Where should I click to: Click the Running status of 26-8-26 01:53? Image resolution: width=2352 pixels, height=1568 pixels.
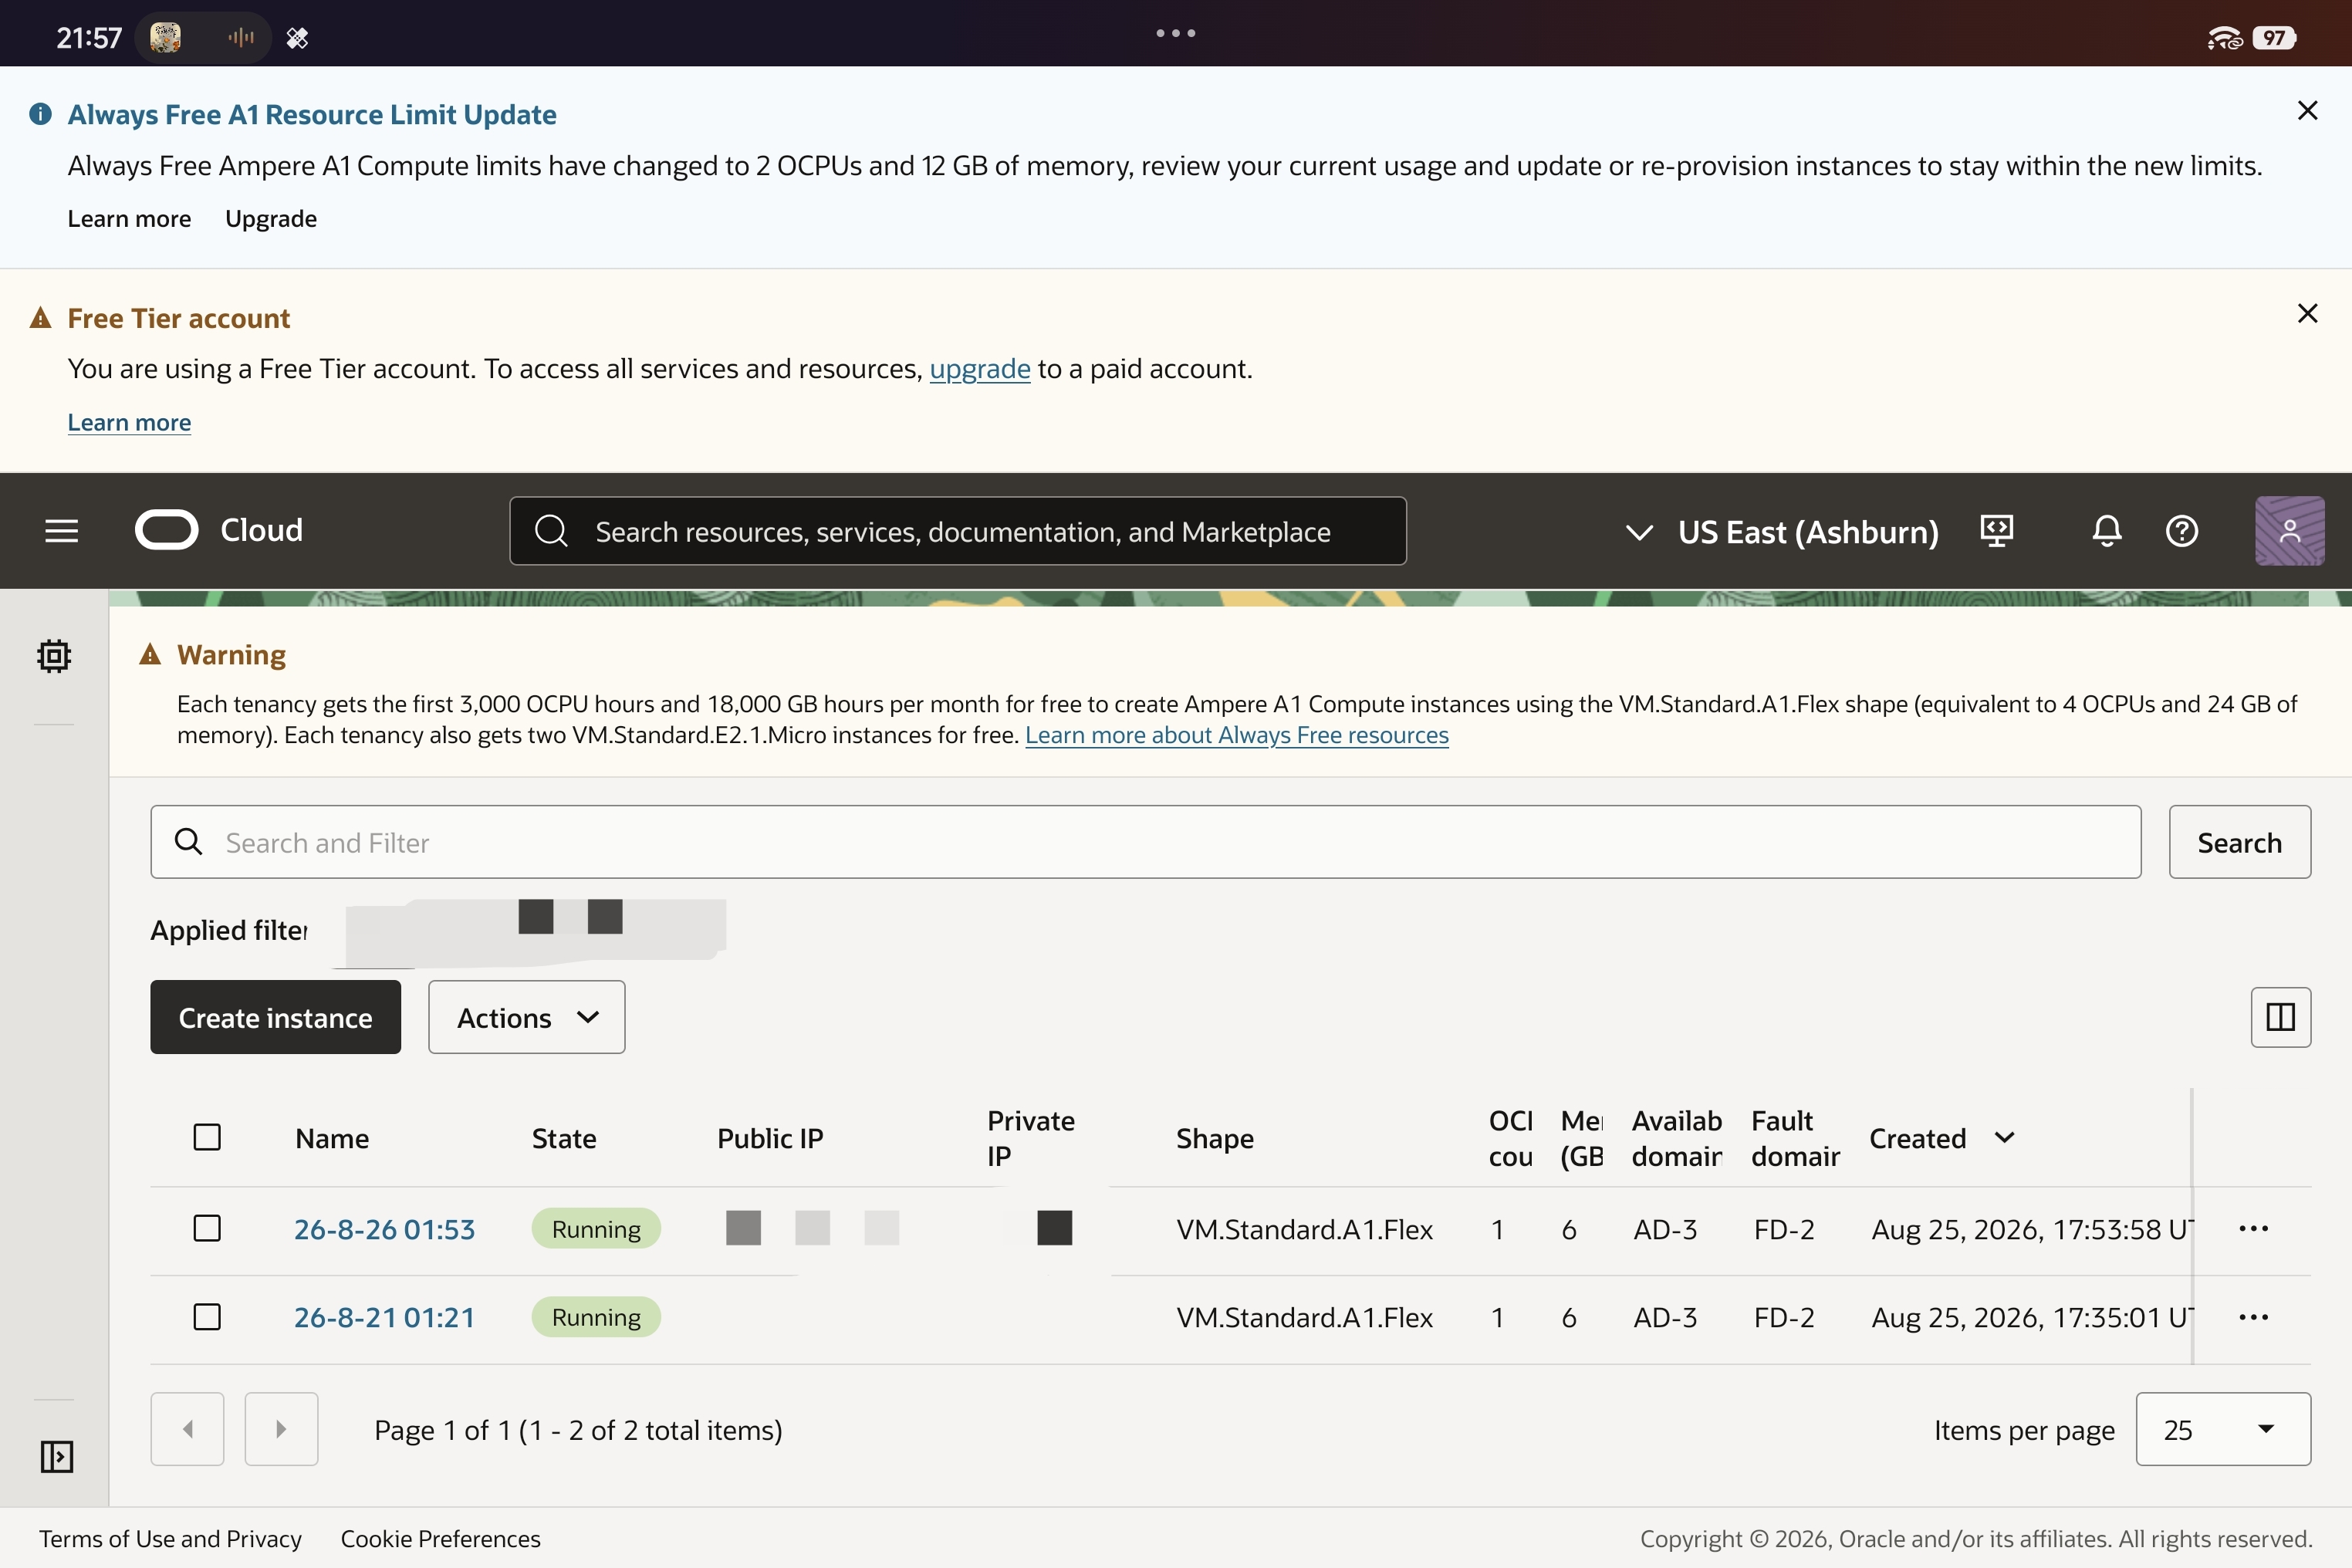click(x=596, y=1228)
